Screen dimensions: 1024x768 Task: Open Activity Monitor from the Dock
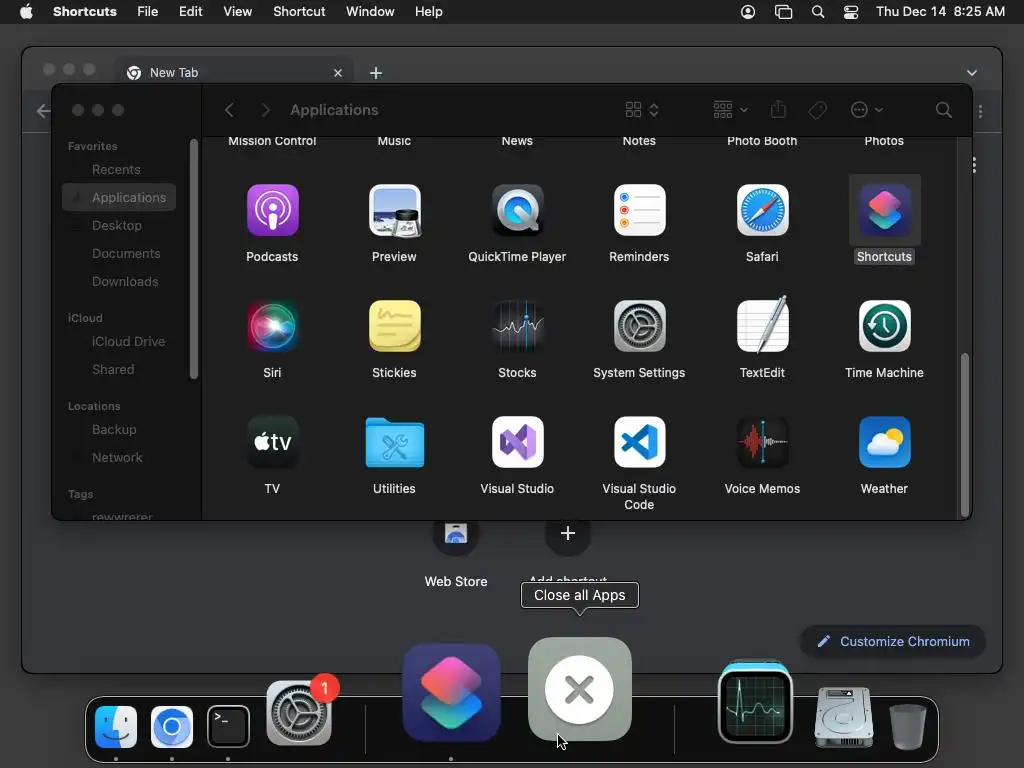755,703
